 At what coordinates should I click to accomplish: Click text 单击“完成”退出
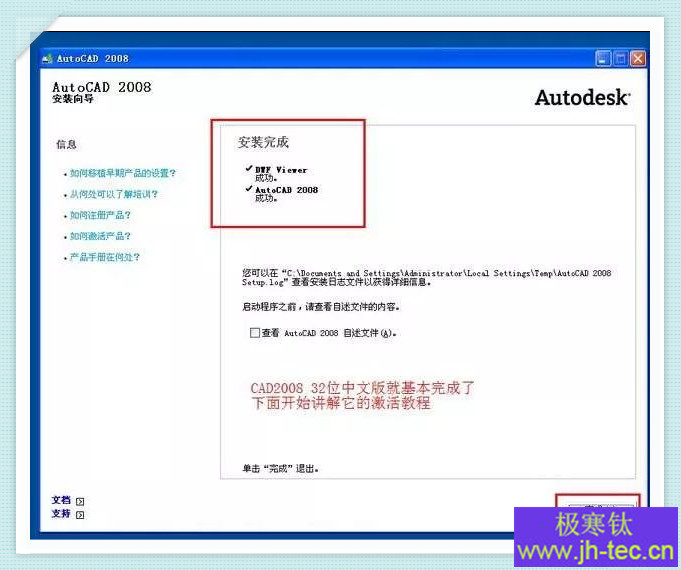(281, 468)
